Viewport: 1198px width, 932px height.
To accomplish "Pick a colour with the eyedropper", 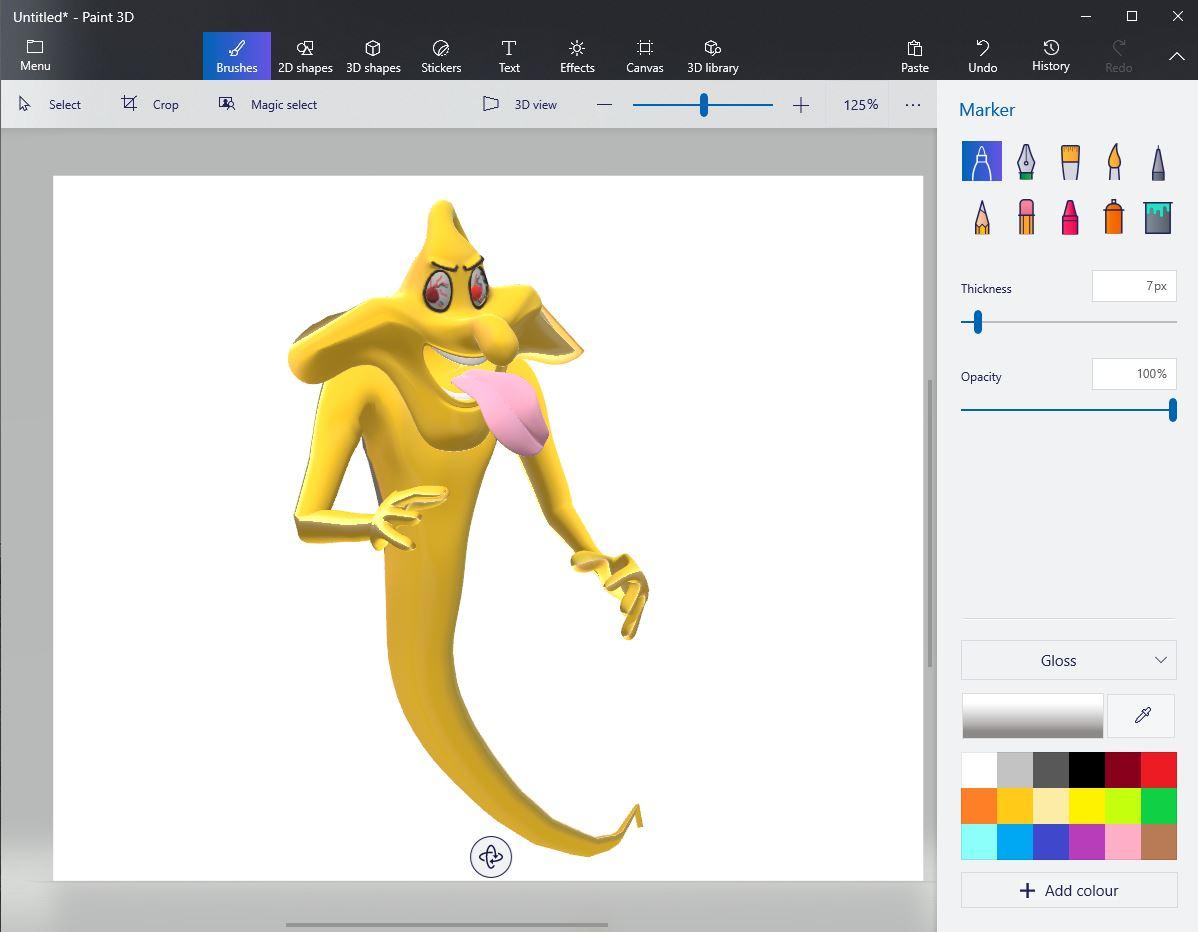I will click(x=1142, y=716).
